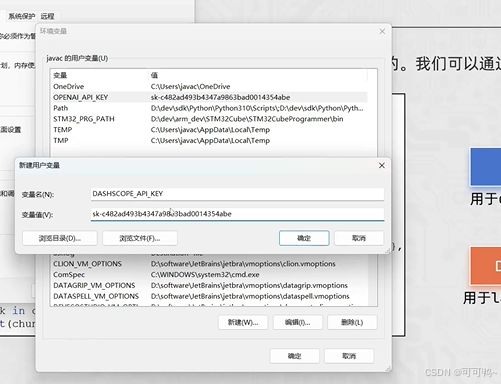Screen dimensions: 501x384
Task: Click 浏览文件(F)... button
Action: click(x=140, y=238)
